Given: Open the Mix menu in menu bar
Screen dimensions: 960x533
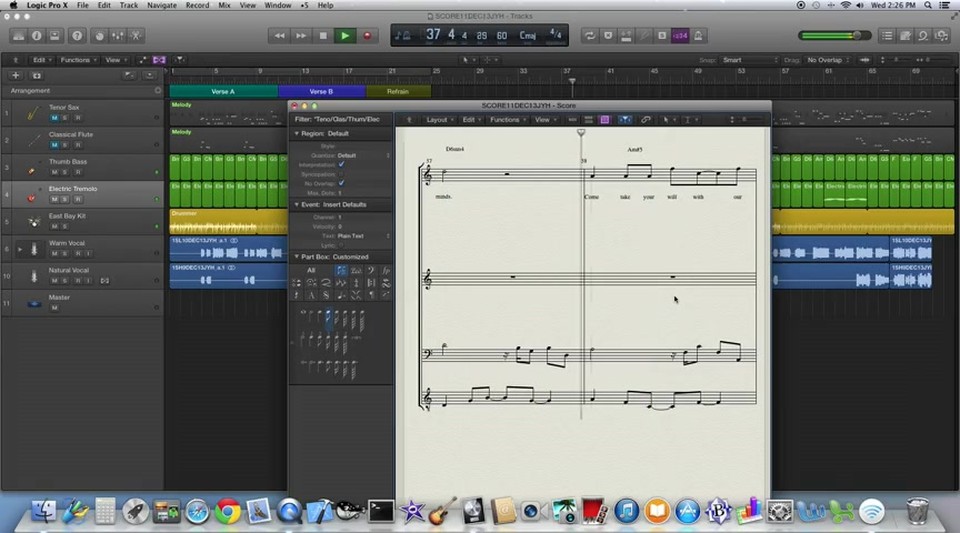Looking at the screenshot, I should [225, 5].
